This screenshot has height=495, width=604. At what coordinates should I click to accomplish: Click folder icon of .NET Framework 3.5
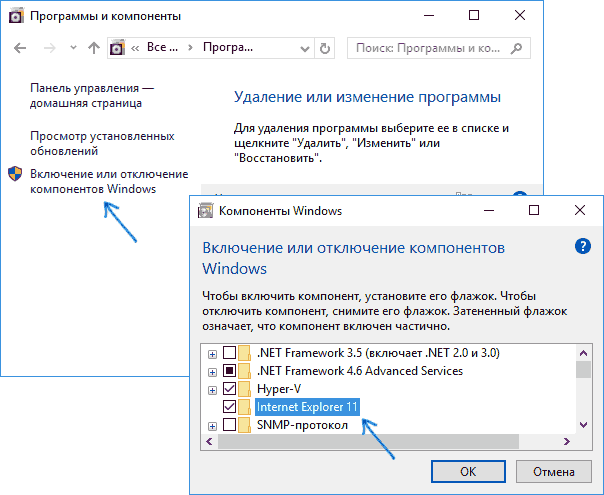pos(244,352)
